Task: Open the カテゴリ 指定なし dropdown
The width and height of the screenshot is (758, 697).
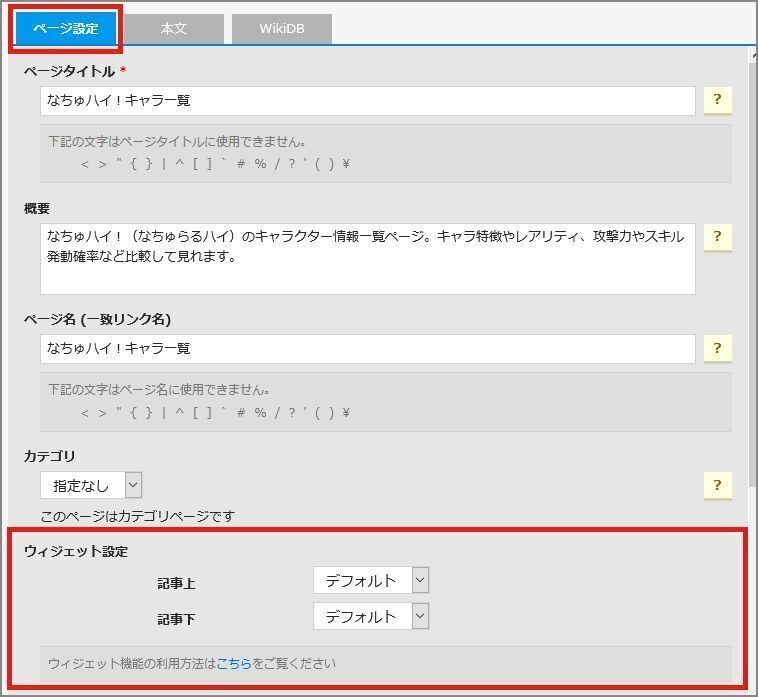Action: coord(91,485)
